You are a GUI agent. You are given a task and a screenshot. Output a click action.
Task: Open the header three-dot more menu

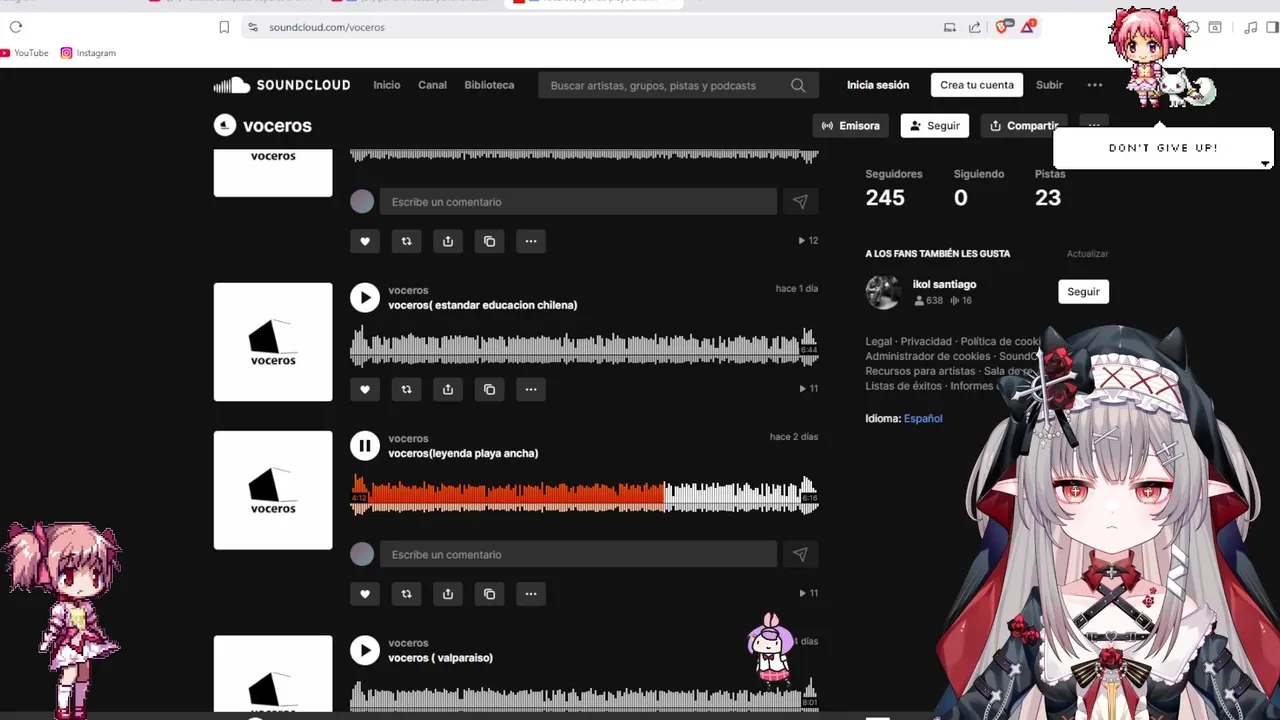[x=1095, y=85]
